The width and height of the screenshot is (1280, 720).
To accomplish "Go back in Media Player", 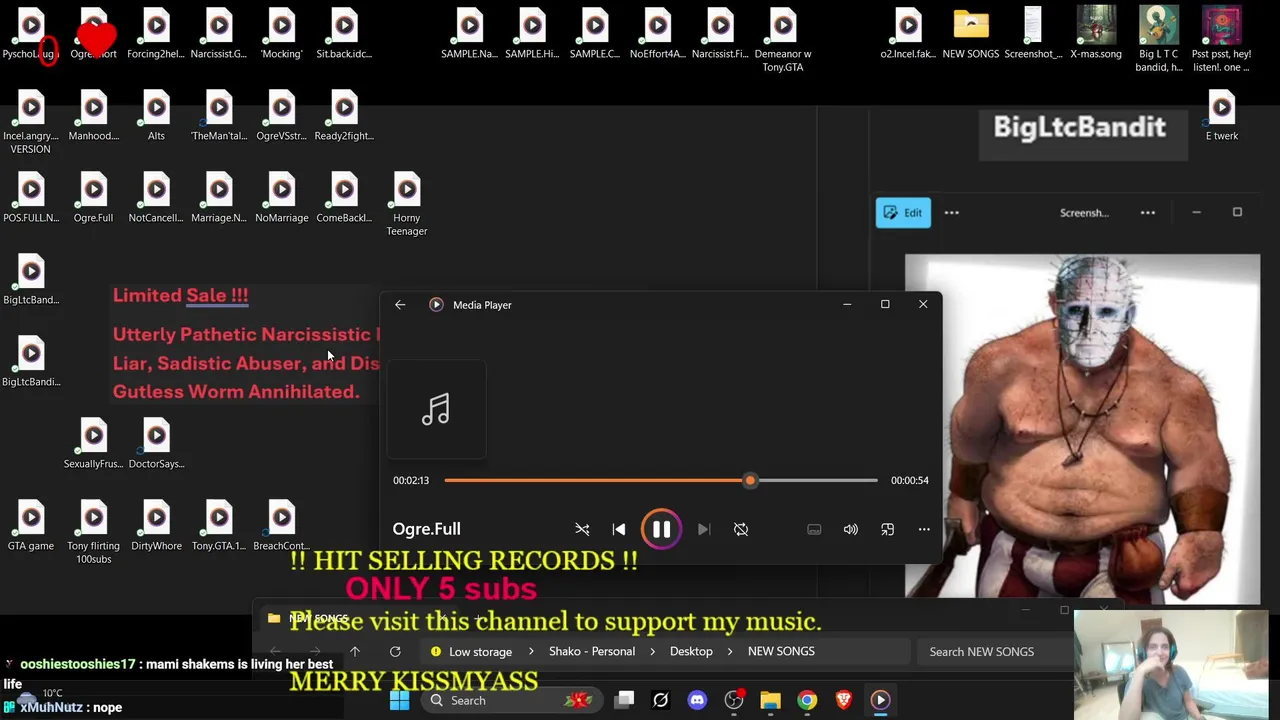I will tap(400, 305).
